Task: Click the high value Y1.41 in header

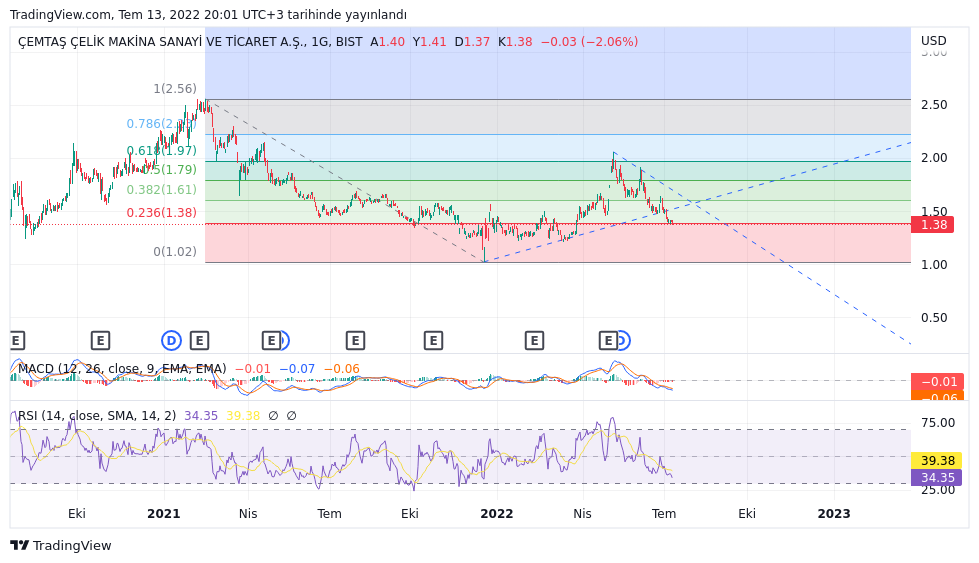Action: click(x=430, y=42)
